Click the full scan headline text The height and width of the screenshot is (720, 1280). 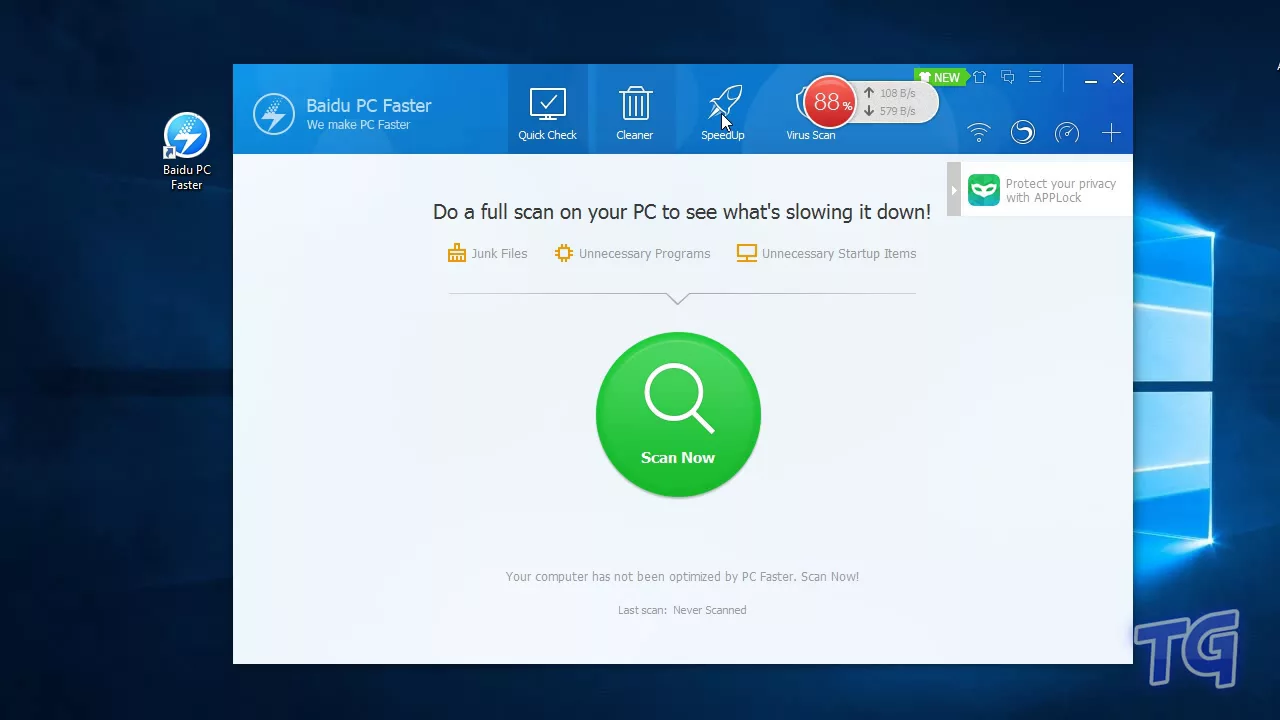[681, 212]
